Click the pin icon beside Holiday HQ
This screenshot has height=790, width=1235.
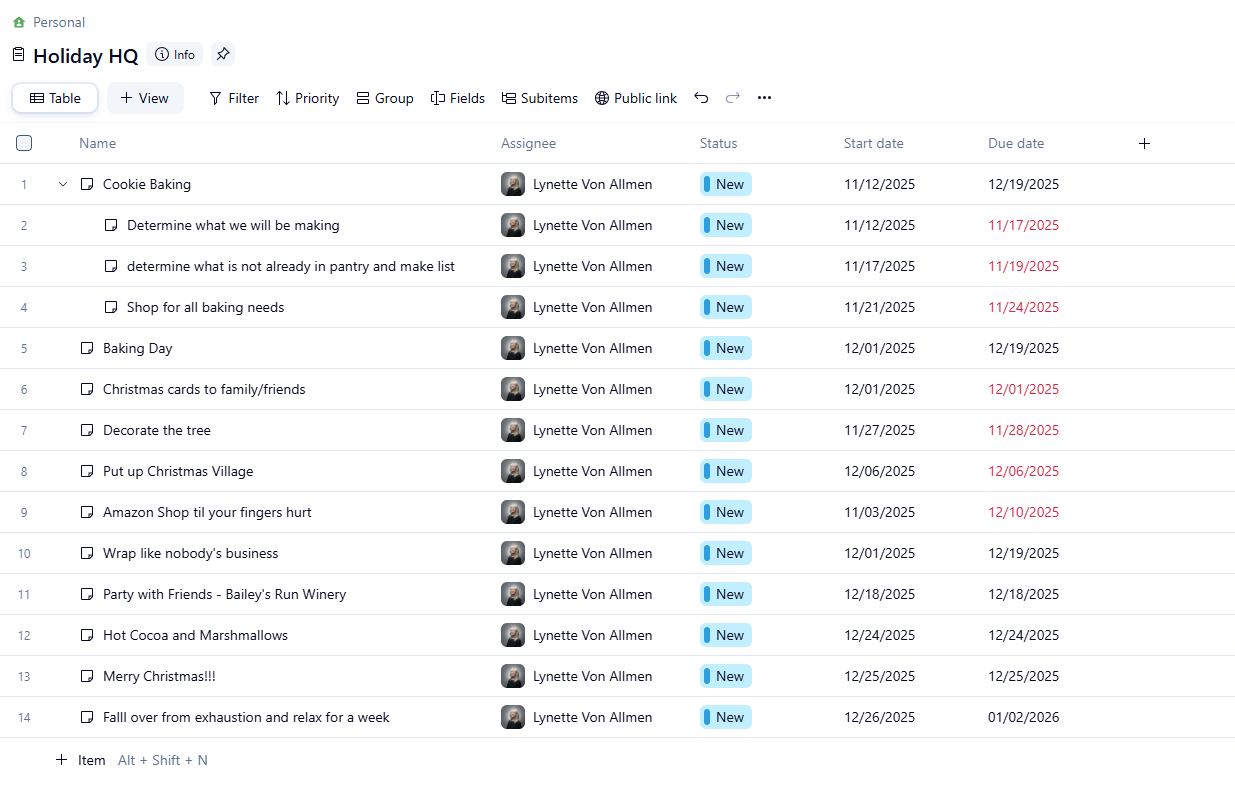click(x=223, y=54)
